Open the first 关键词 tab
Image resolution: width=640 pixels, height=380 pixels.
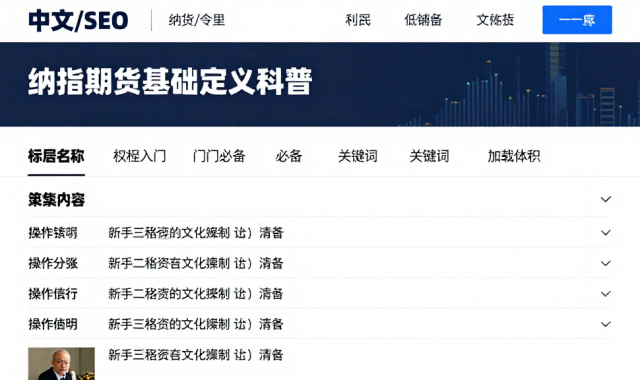pyautogui.click(x=358, y=156)
